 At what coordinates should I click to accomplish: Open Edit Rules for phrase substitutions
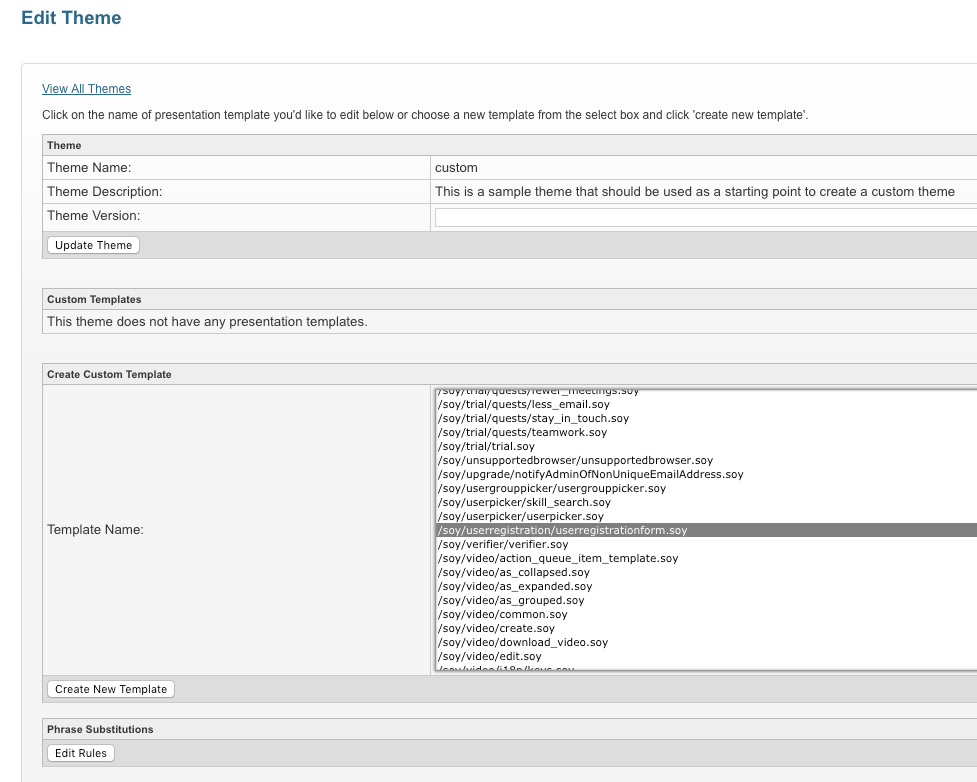[x=81, y=753]
